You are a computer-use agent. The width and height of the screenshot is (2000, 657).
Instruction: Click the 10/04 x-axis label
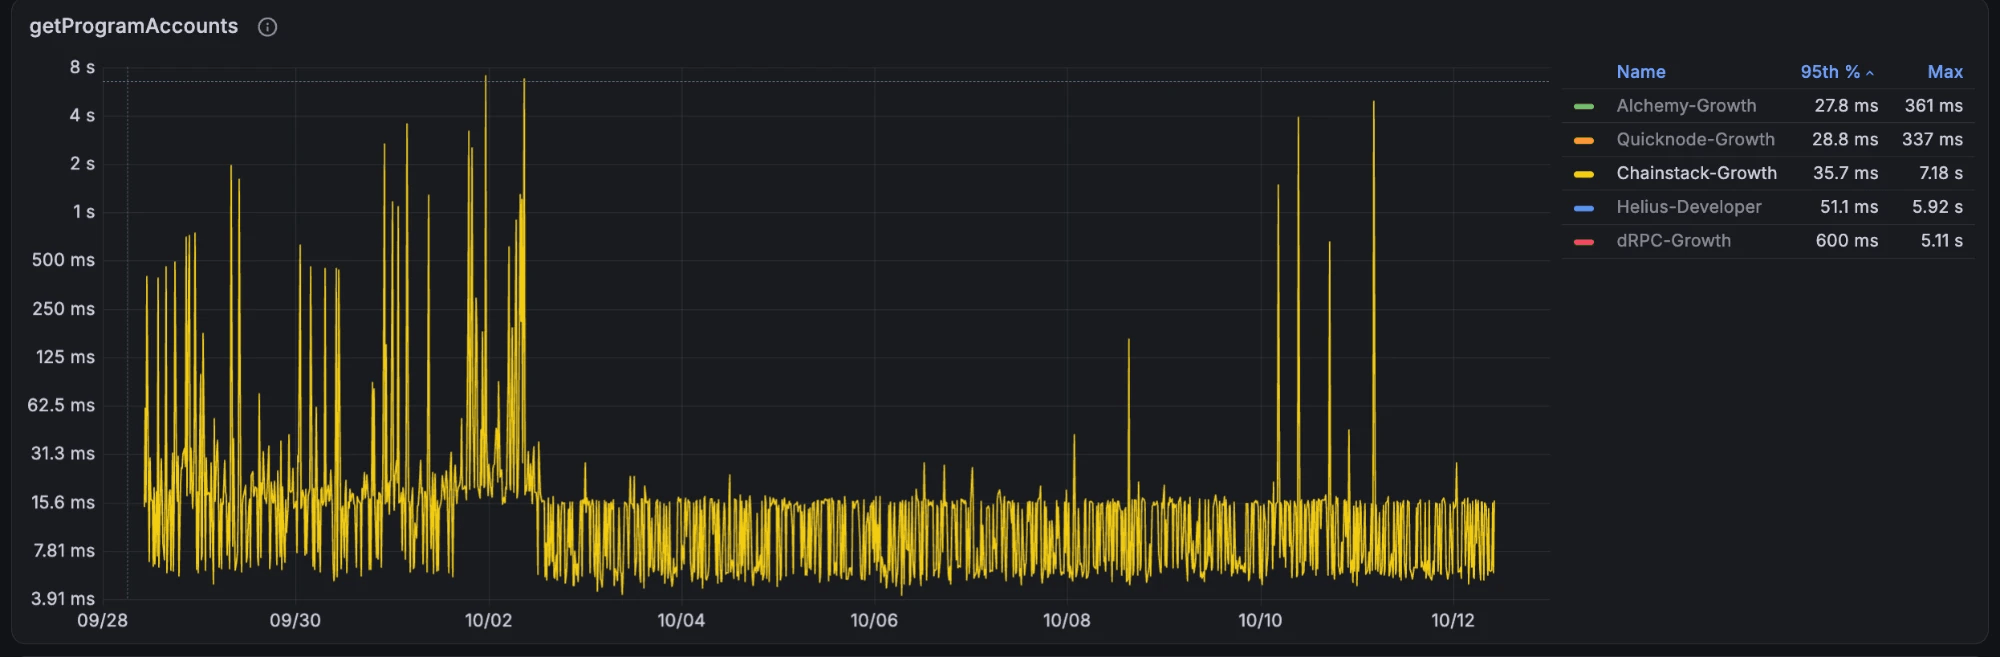(x=681, y=620)
